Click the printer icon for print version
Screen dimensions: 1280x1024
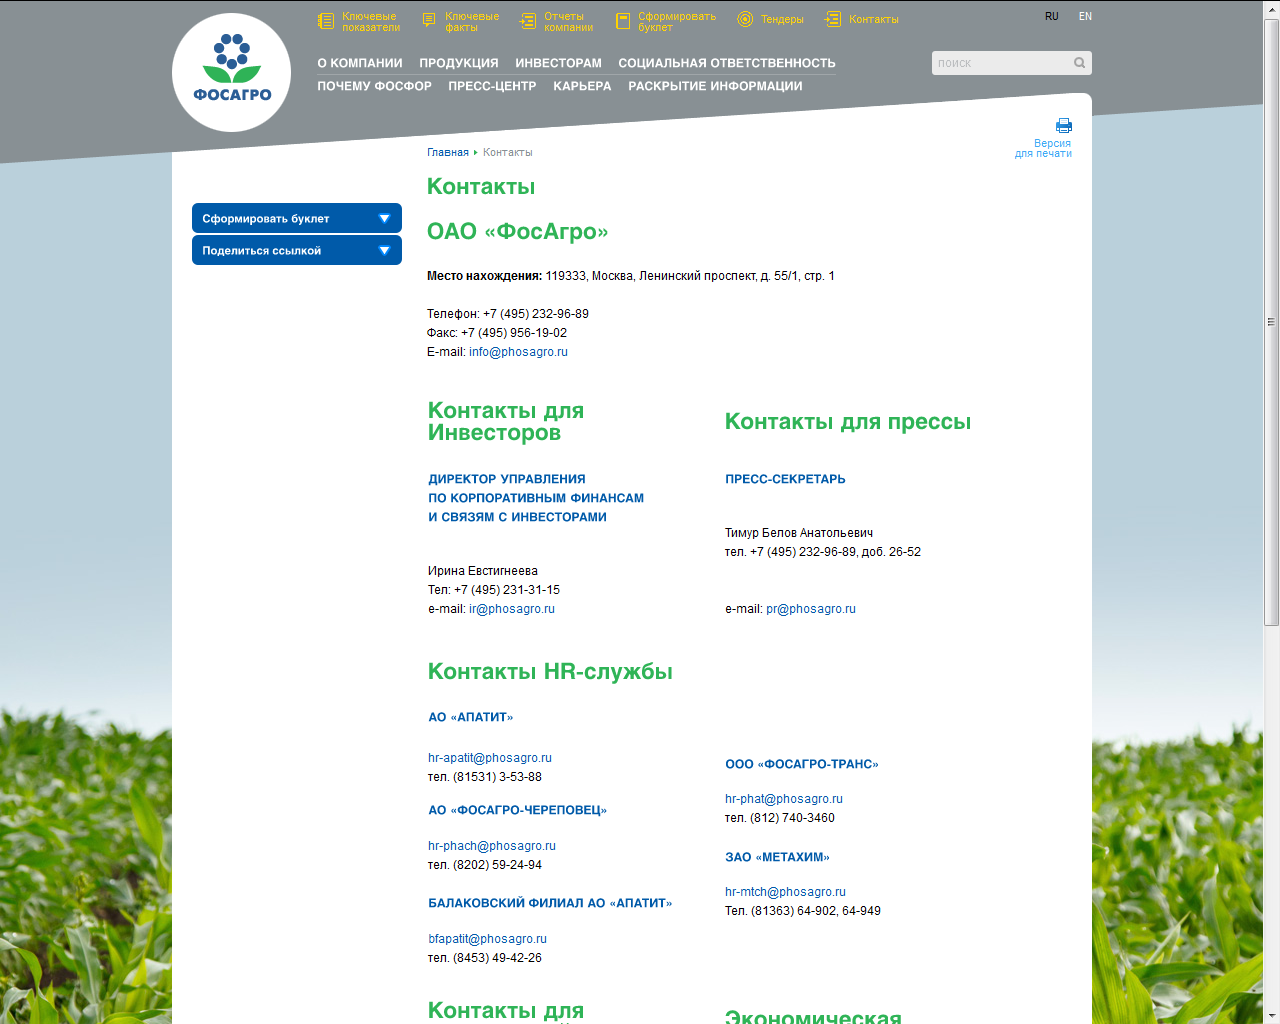[x=1064, y=126]
